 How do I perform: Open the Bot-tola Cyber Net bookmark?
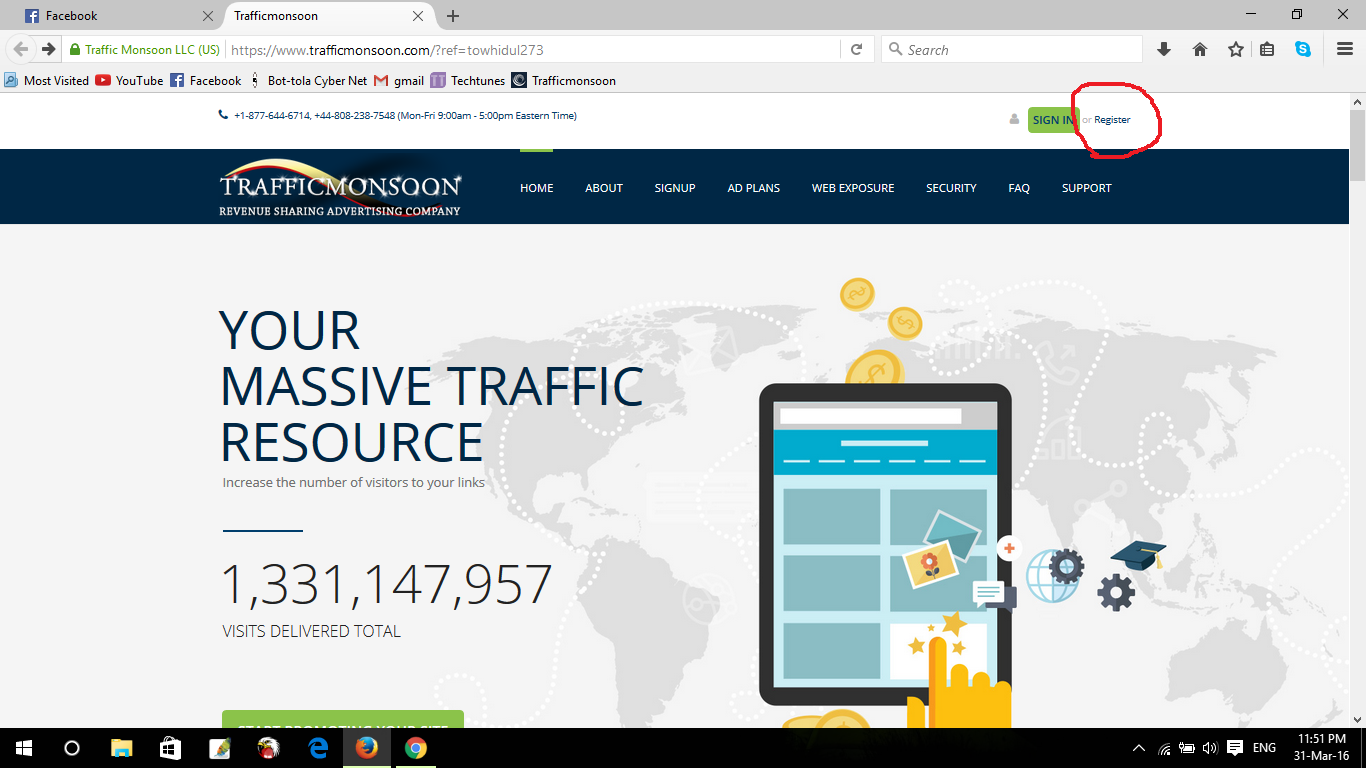click(x=307, y=80)
